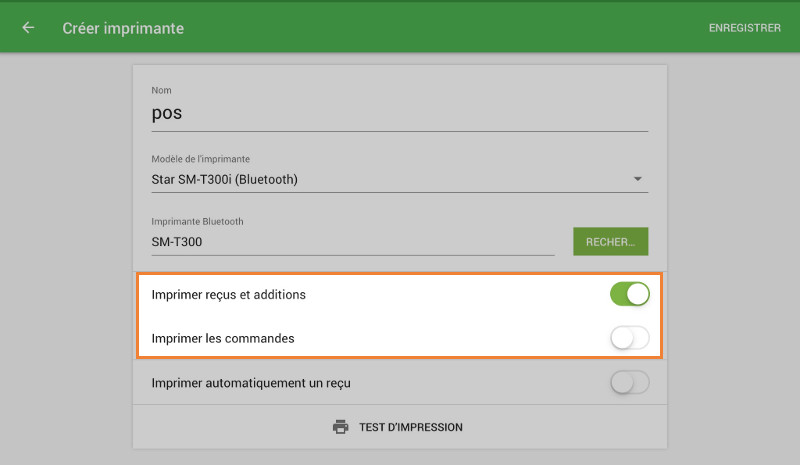
Task: Click the small 'Nom' field caption
Action: (x=161, y=91)
